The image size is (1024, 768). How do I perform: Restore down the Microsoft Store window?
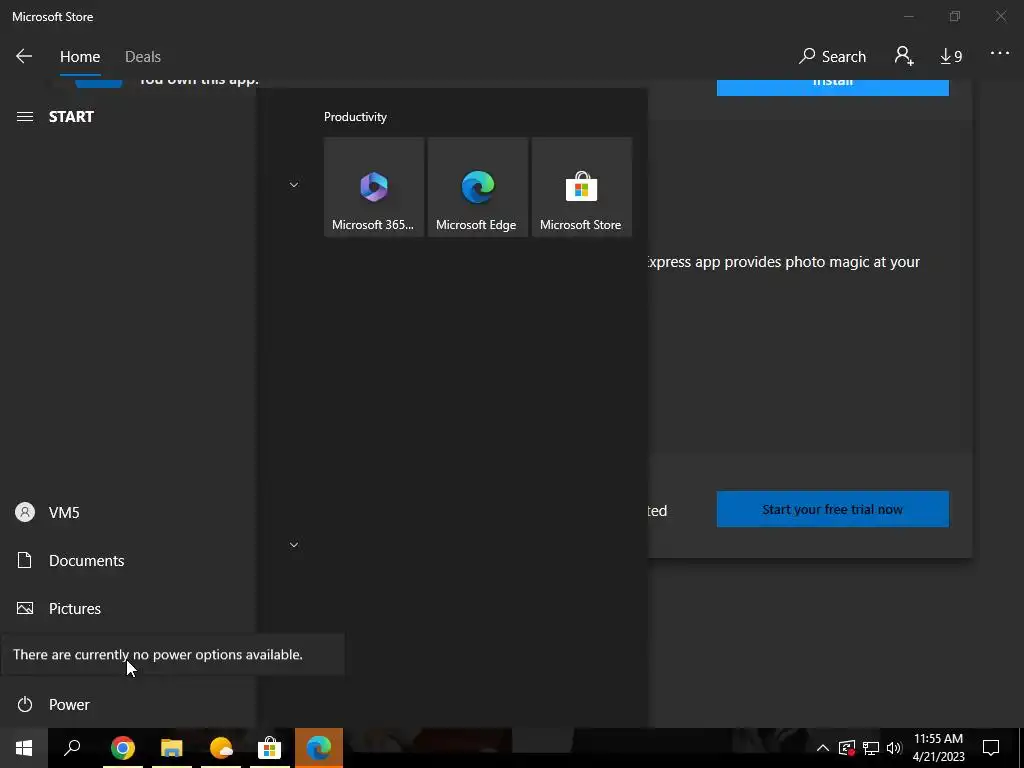[955, 16]
